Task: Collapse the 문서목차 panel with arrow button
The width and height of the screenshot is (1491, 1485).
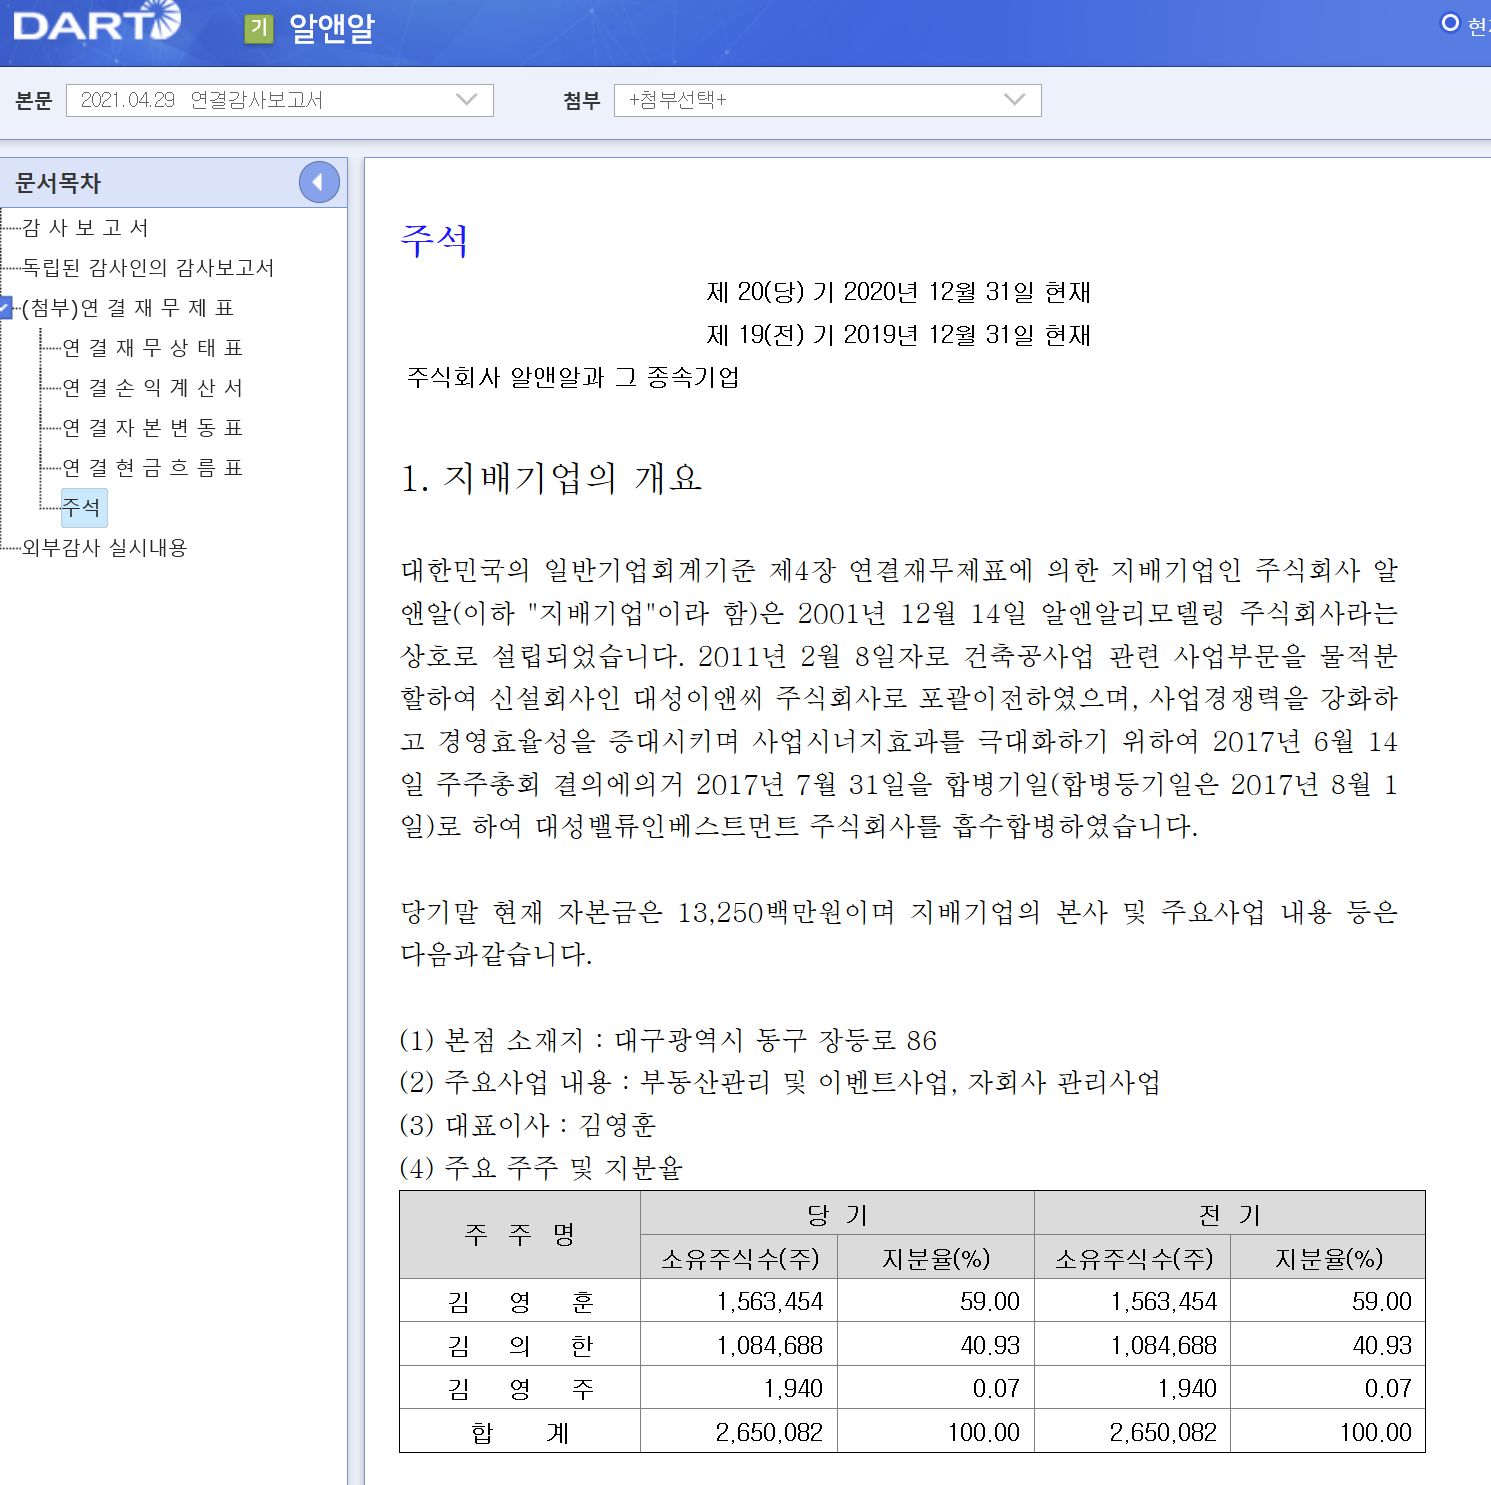Action: coord(319,182)
